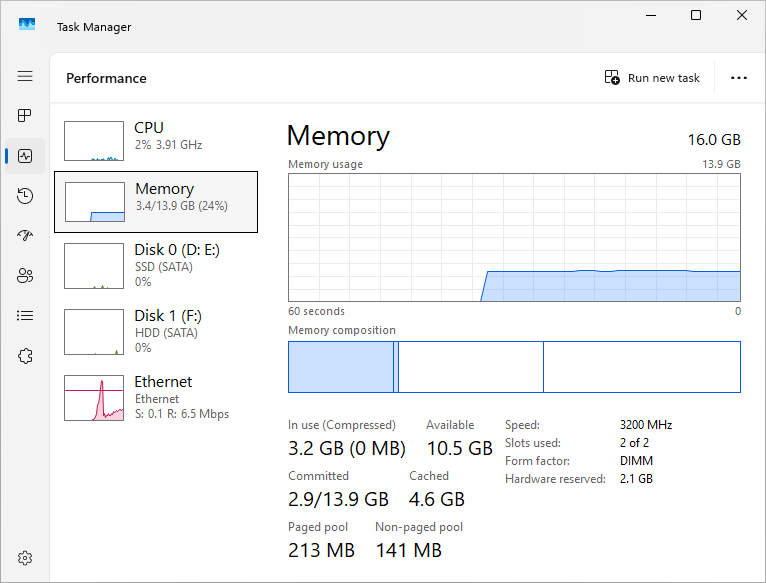Click the Ethernet mini graph thumbnail
766x583 pixels.
[94, 398]
